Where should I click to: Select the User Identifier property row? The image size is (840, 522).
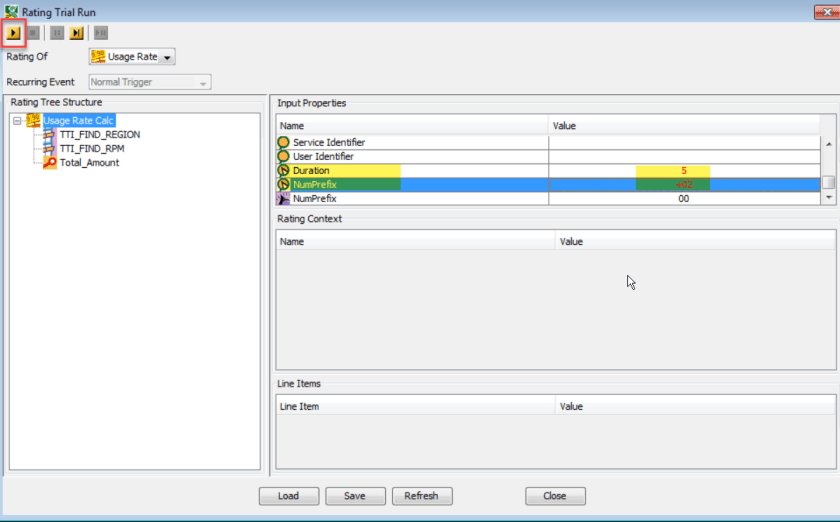[548, 156]
